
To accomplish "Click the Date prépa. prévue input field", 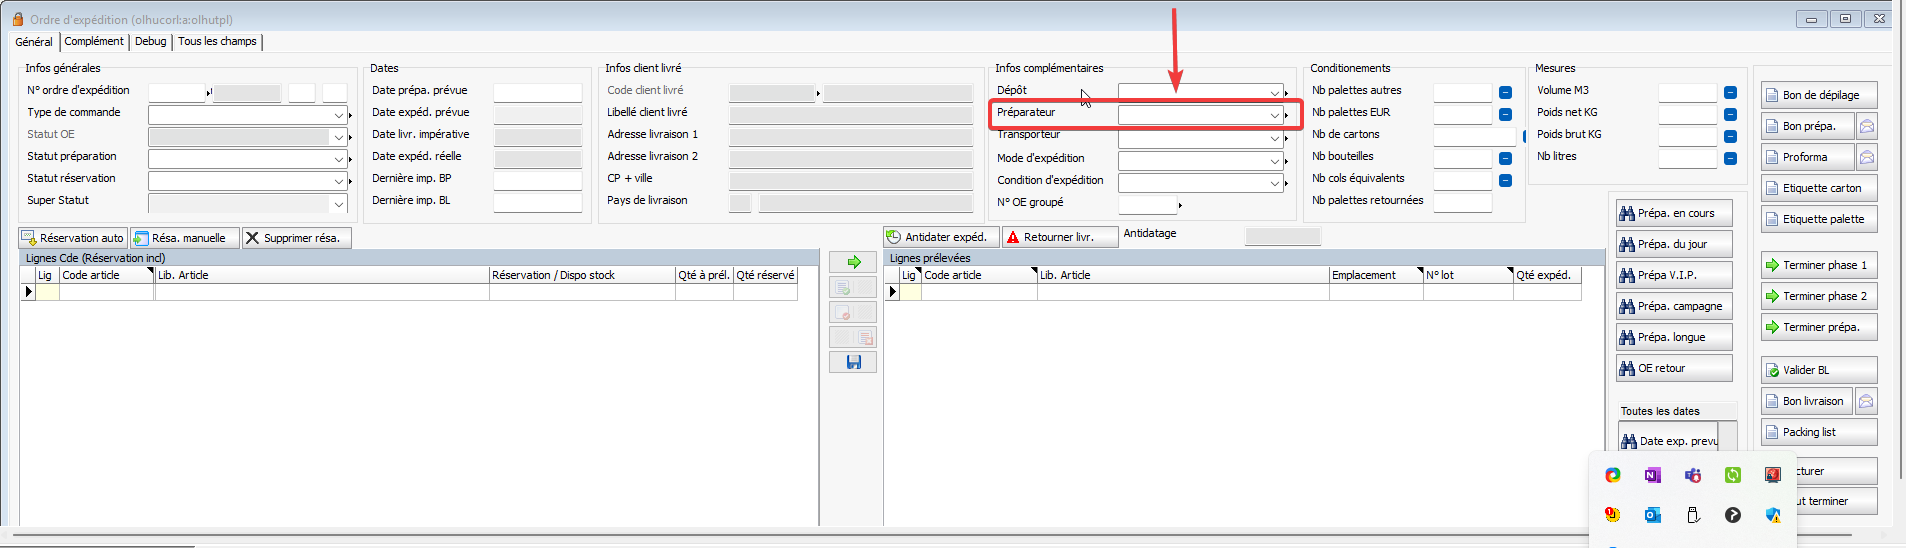I will (537, 92).
